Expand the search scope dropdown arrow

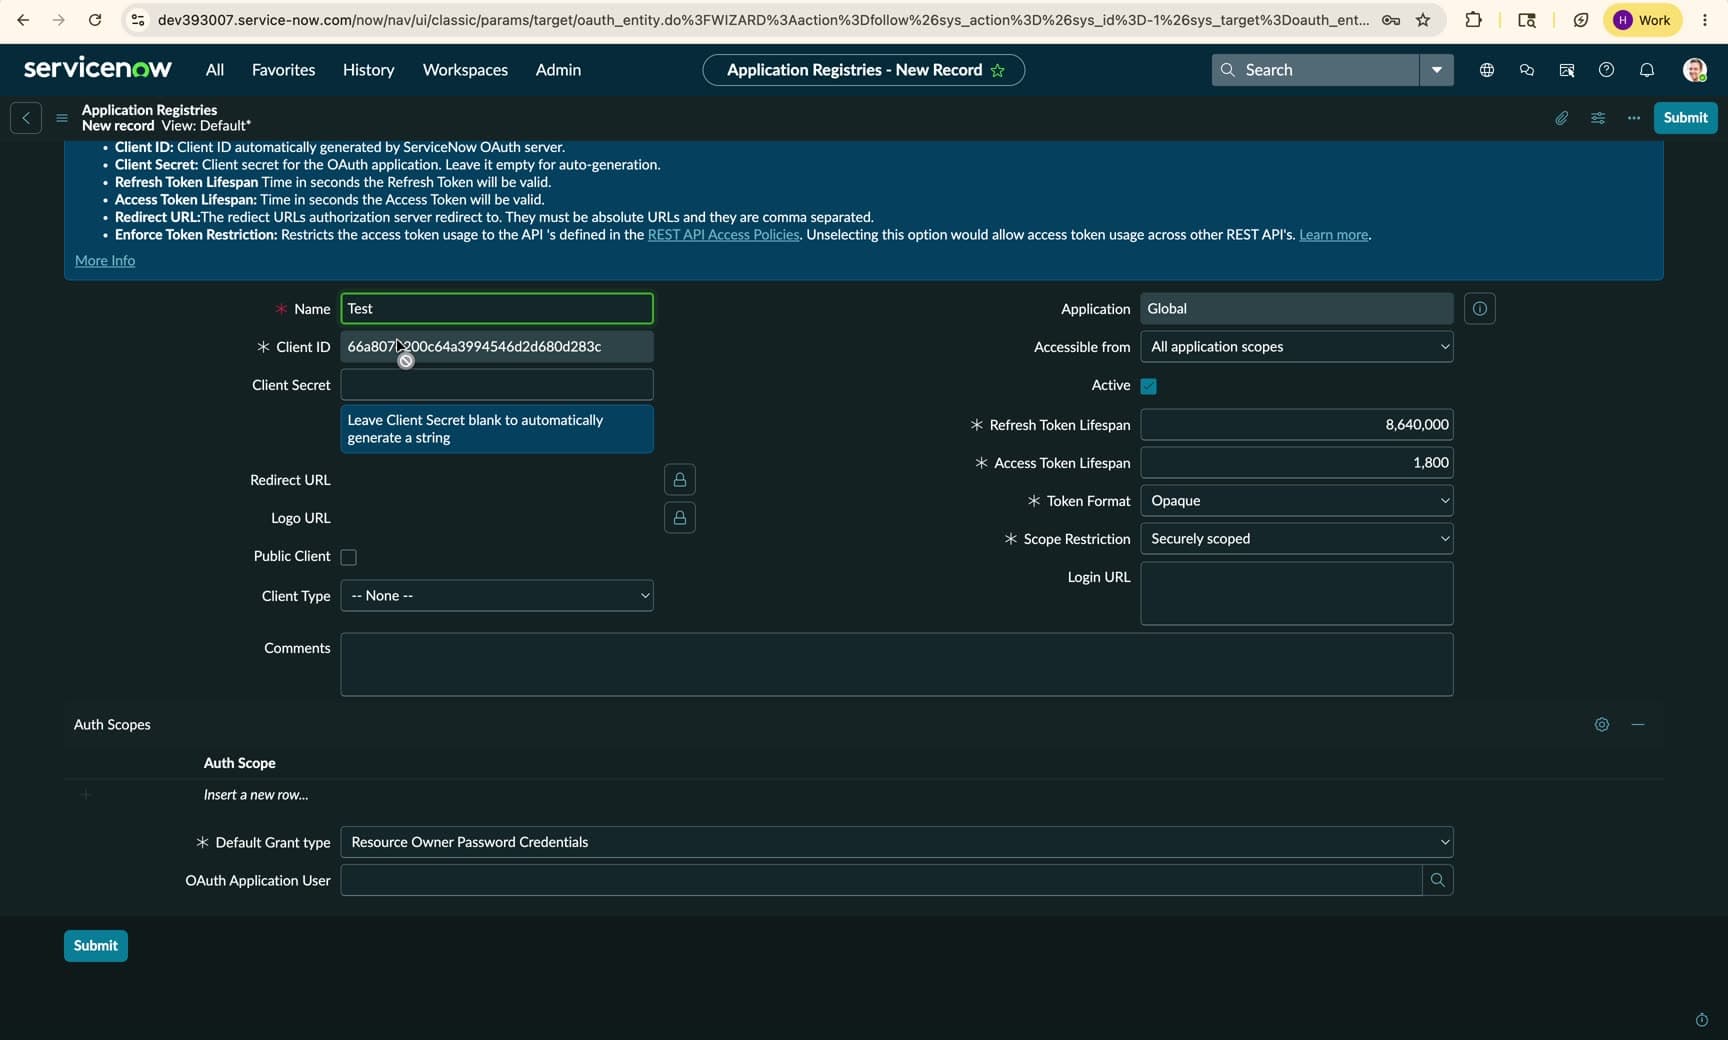pos(1437,70)
